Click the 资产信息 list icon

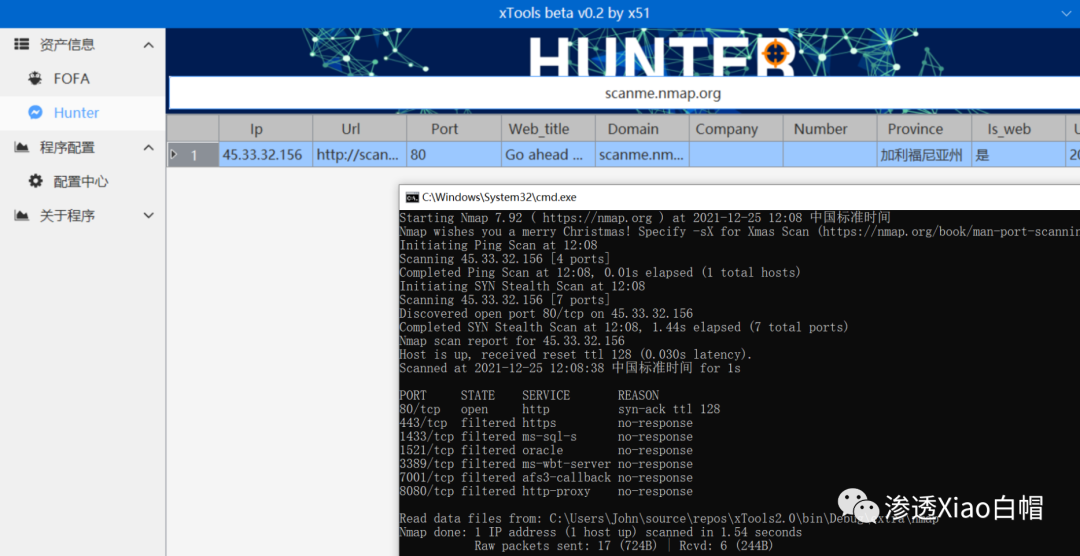pos(21,45)
